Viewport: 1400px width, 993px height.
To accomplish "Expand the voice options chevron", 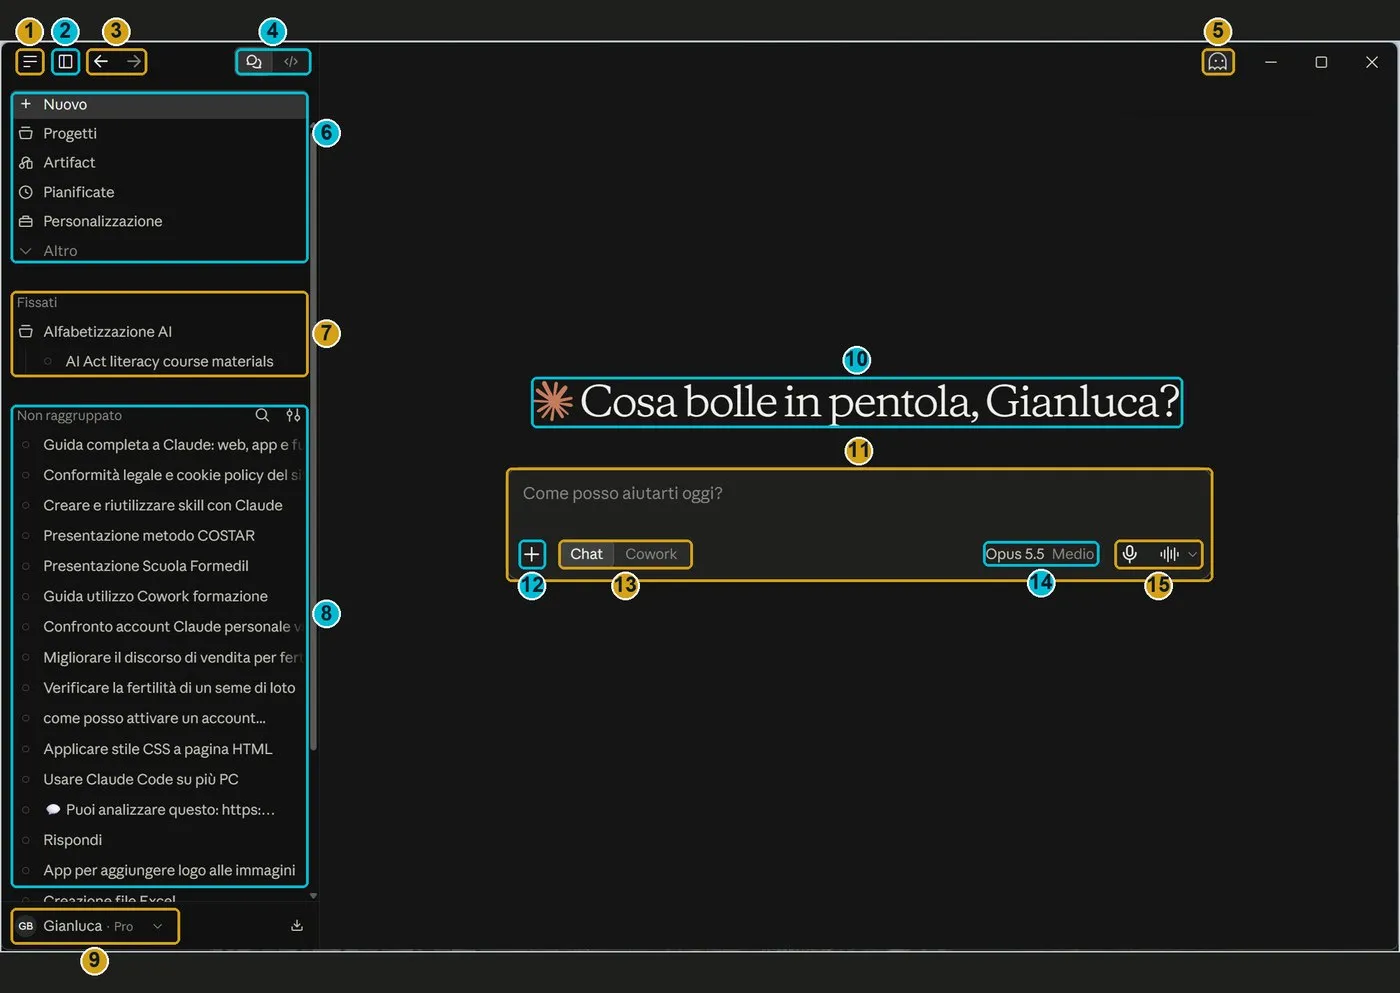I will pyautogui.click(x=1192, y=554).
